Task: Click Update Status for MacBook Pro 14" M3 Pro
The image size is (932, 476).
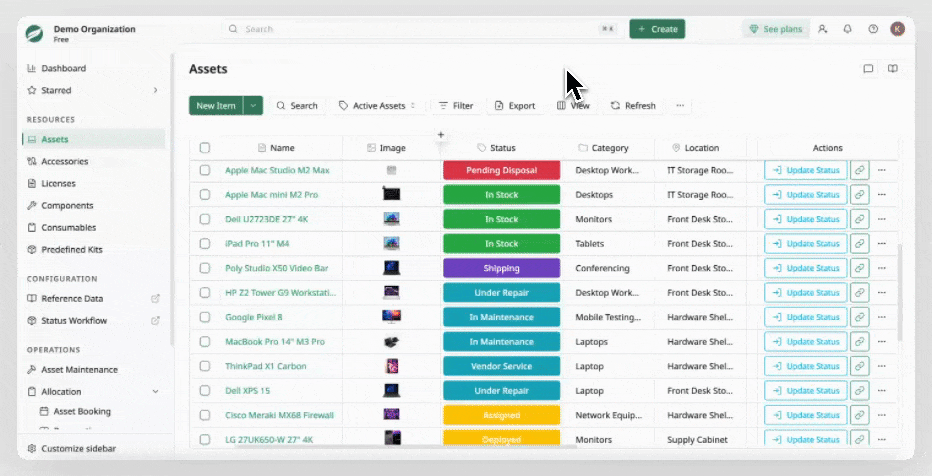Action: [x=806, y=342]
